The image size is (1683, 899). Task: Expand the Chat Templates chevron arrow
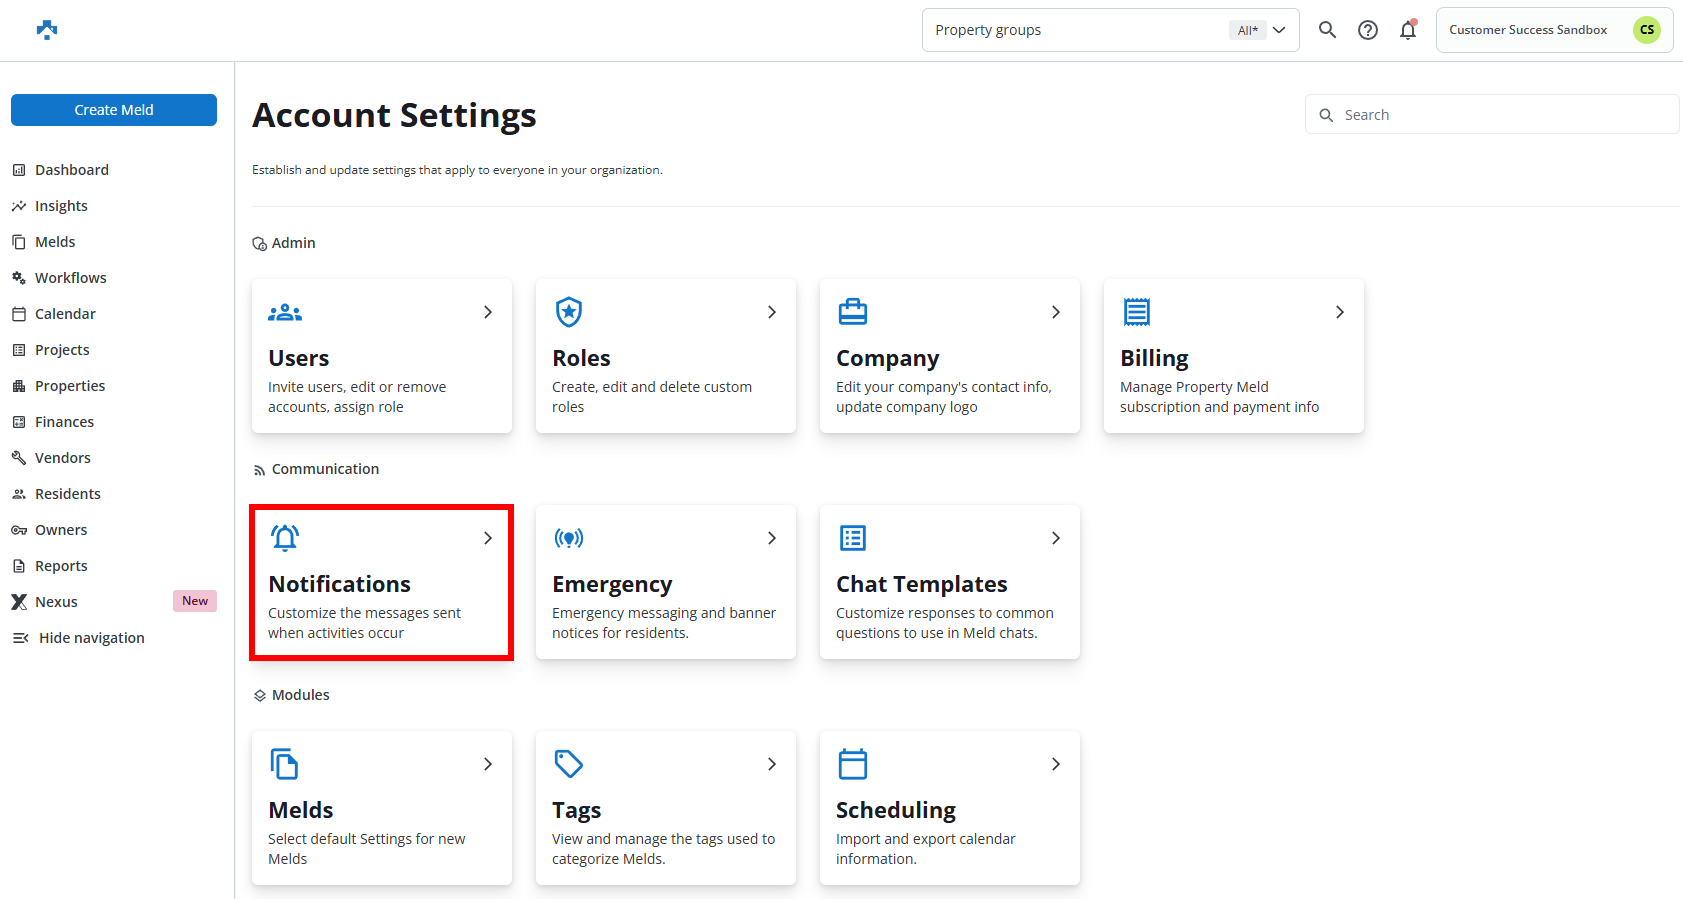(1055, 538)
